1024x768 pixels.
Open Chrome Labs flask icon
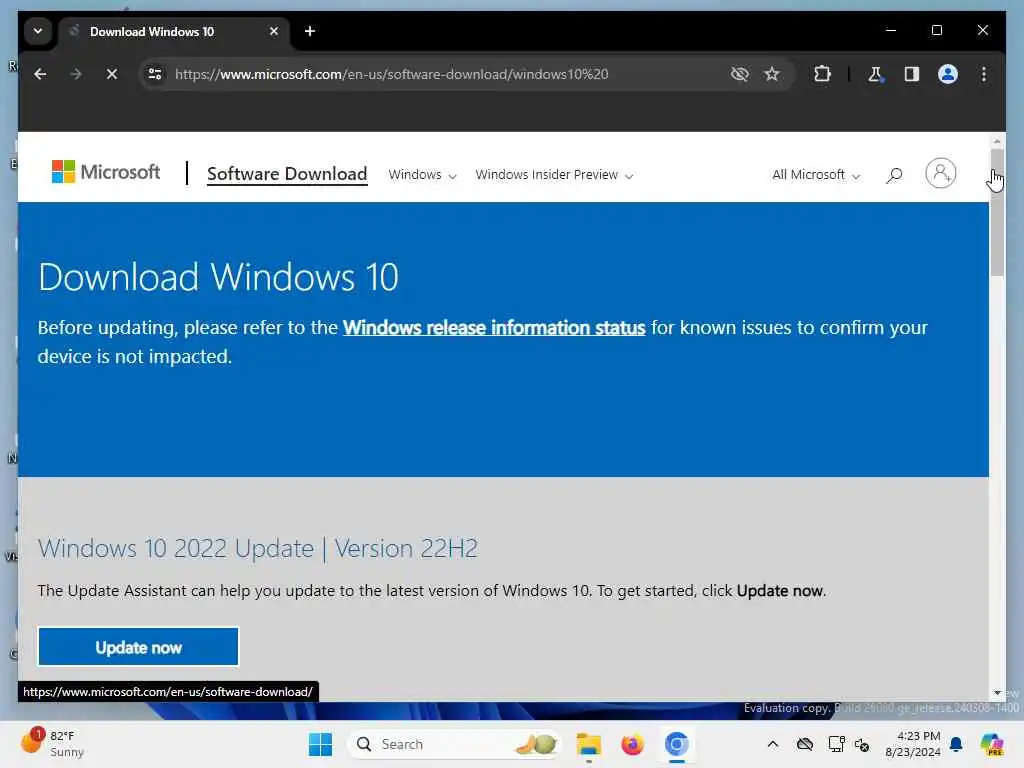(x=875, y=74)
